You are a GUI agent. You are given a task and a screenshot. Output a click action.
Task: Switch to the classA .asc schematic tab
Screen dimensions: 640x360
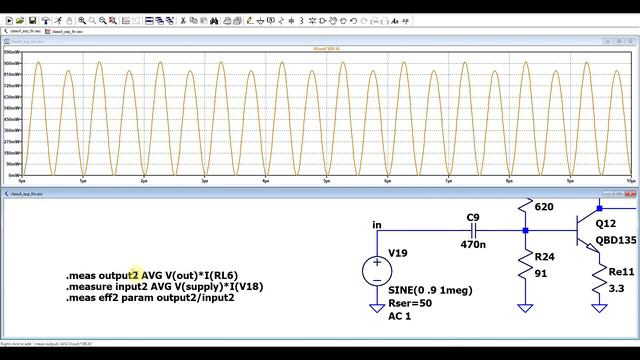pos(22,31)
